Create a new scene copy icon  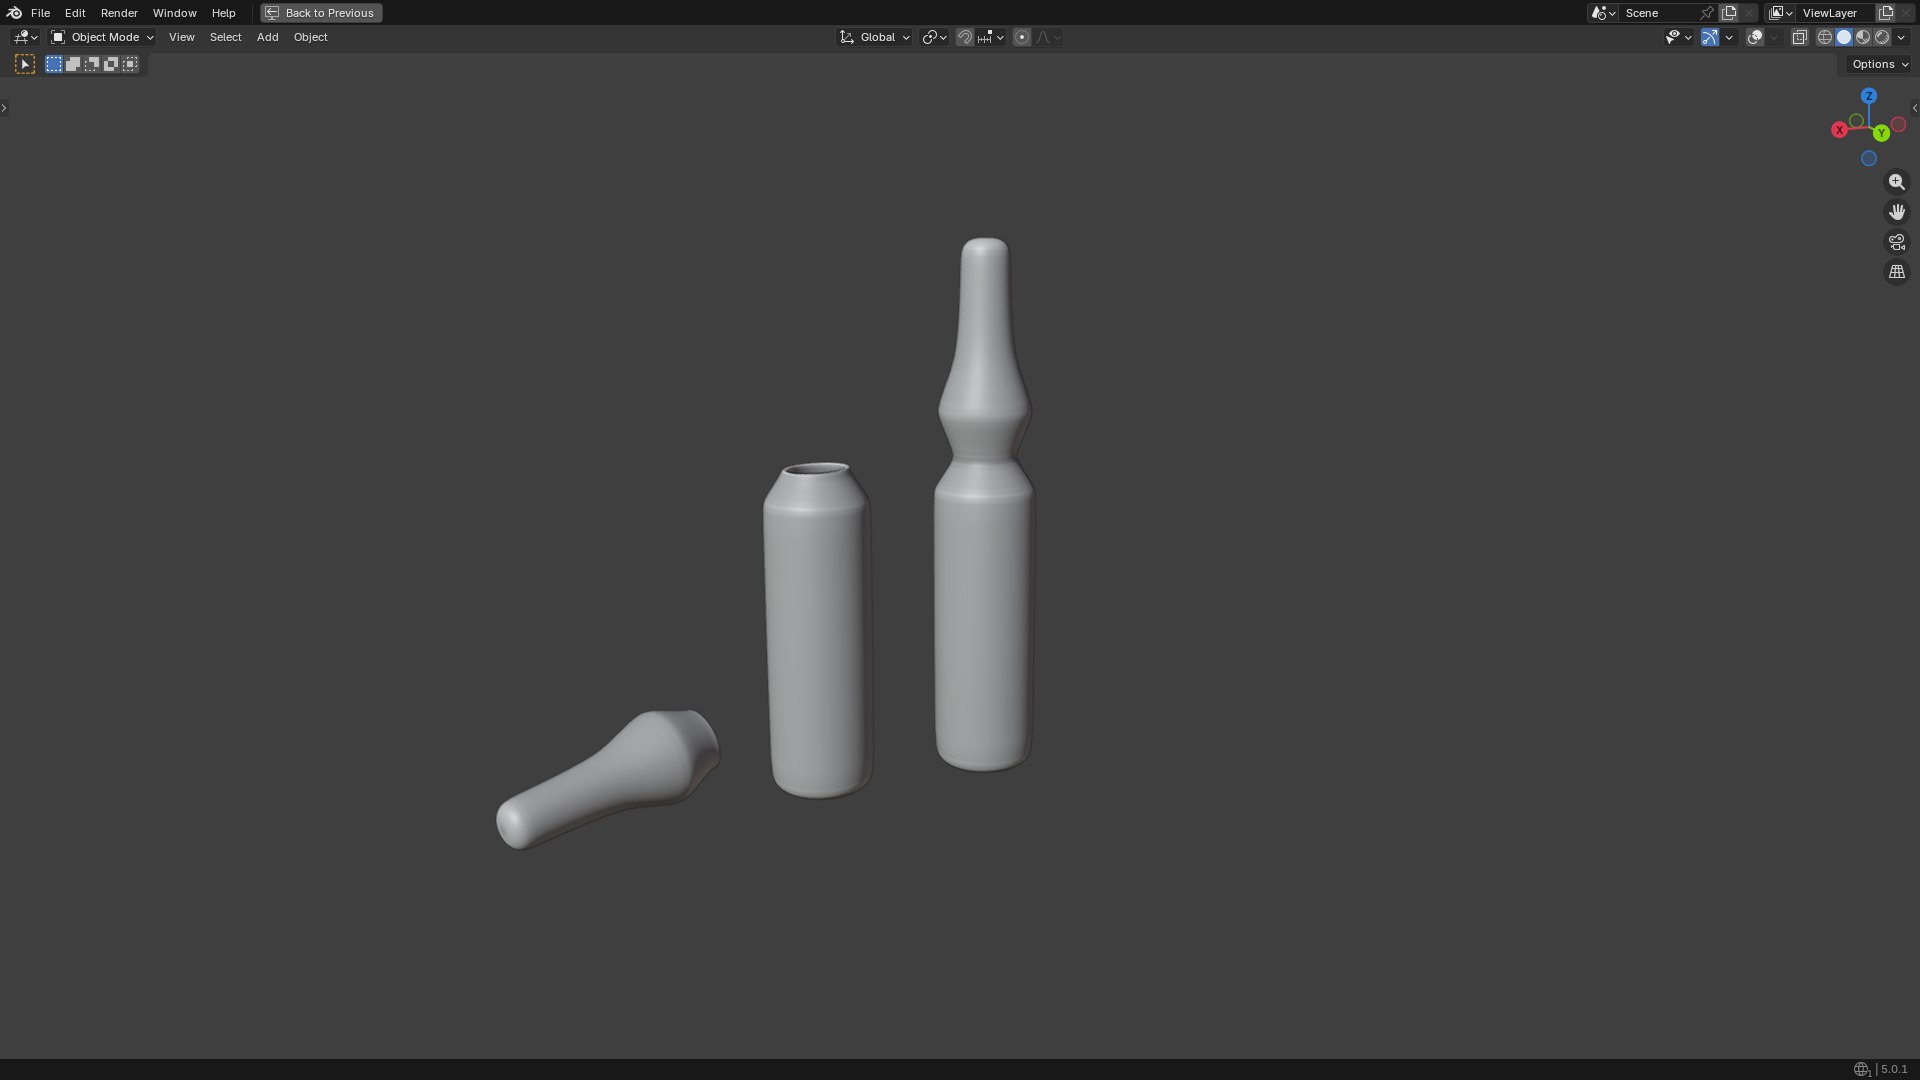point(1729,13)
